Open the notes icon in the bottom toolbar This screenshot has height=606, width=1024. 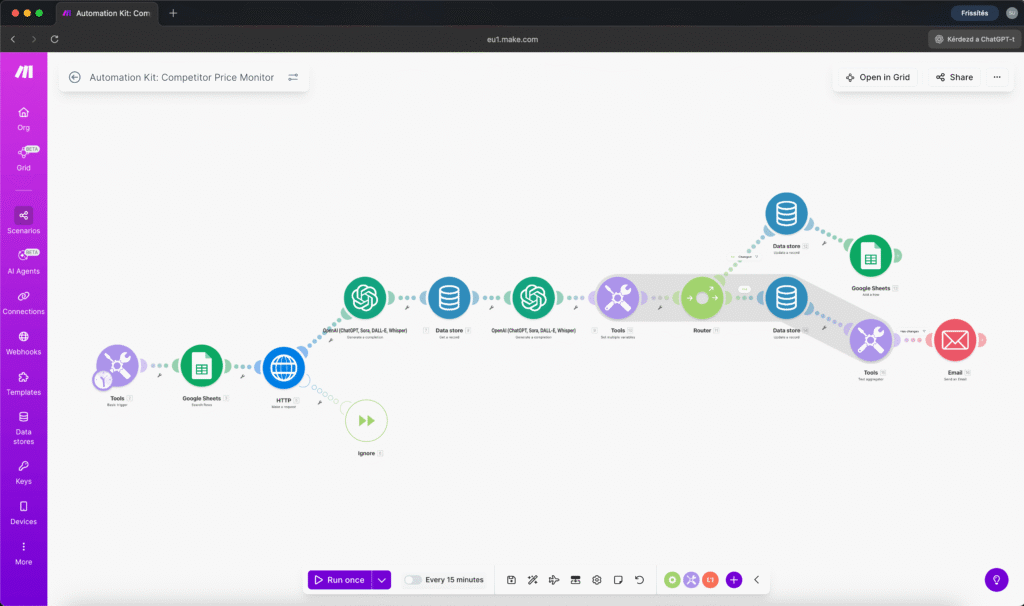pyautogui.click(x=618, y=579)
